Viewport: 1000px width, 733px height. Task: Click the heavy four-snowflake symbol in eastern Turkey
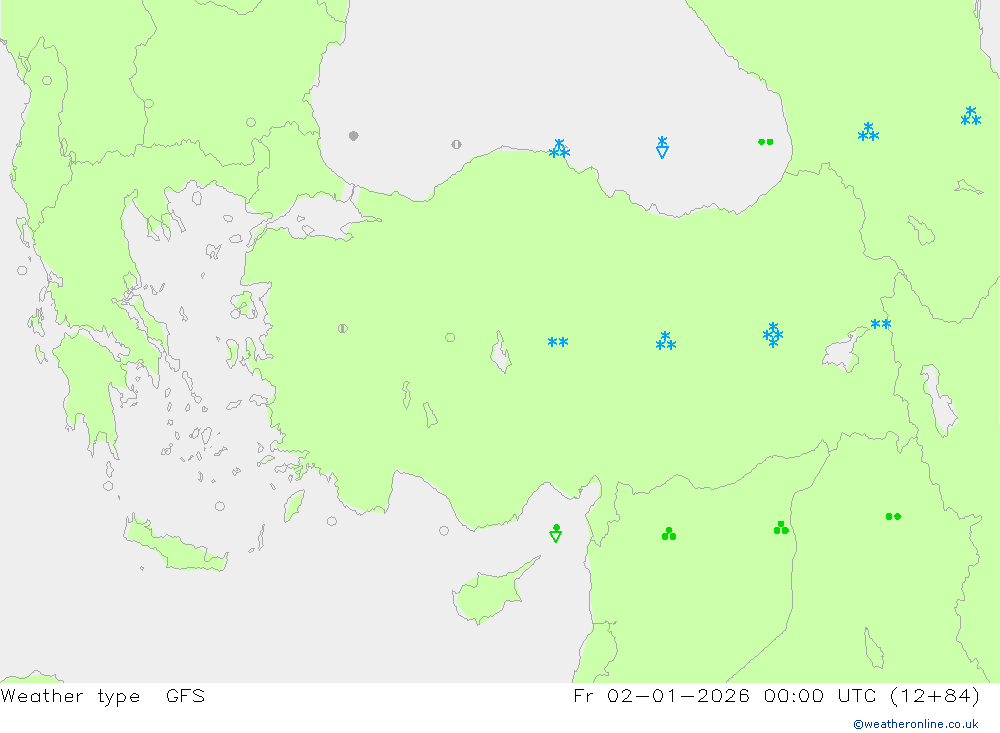tap(773, 335)
